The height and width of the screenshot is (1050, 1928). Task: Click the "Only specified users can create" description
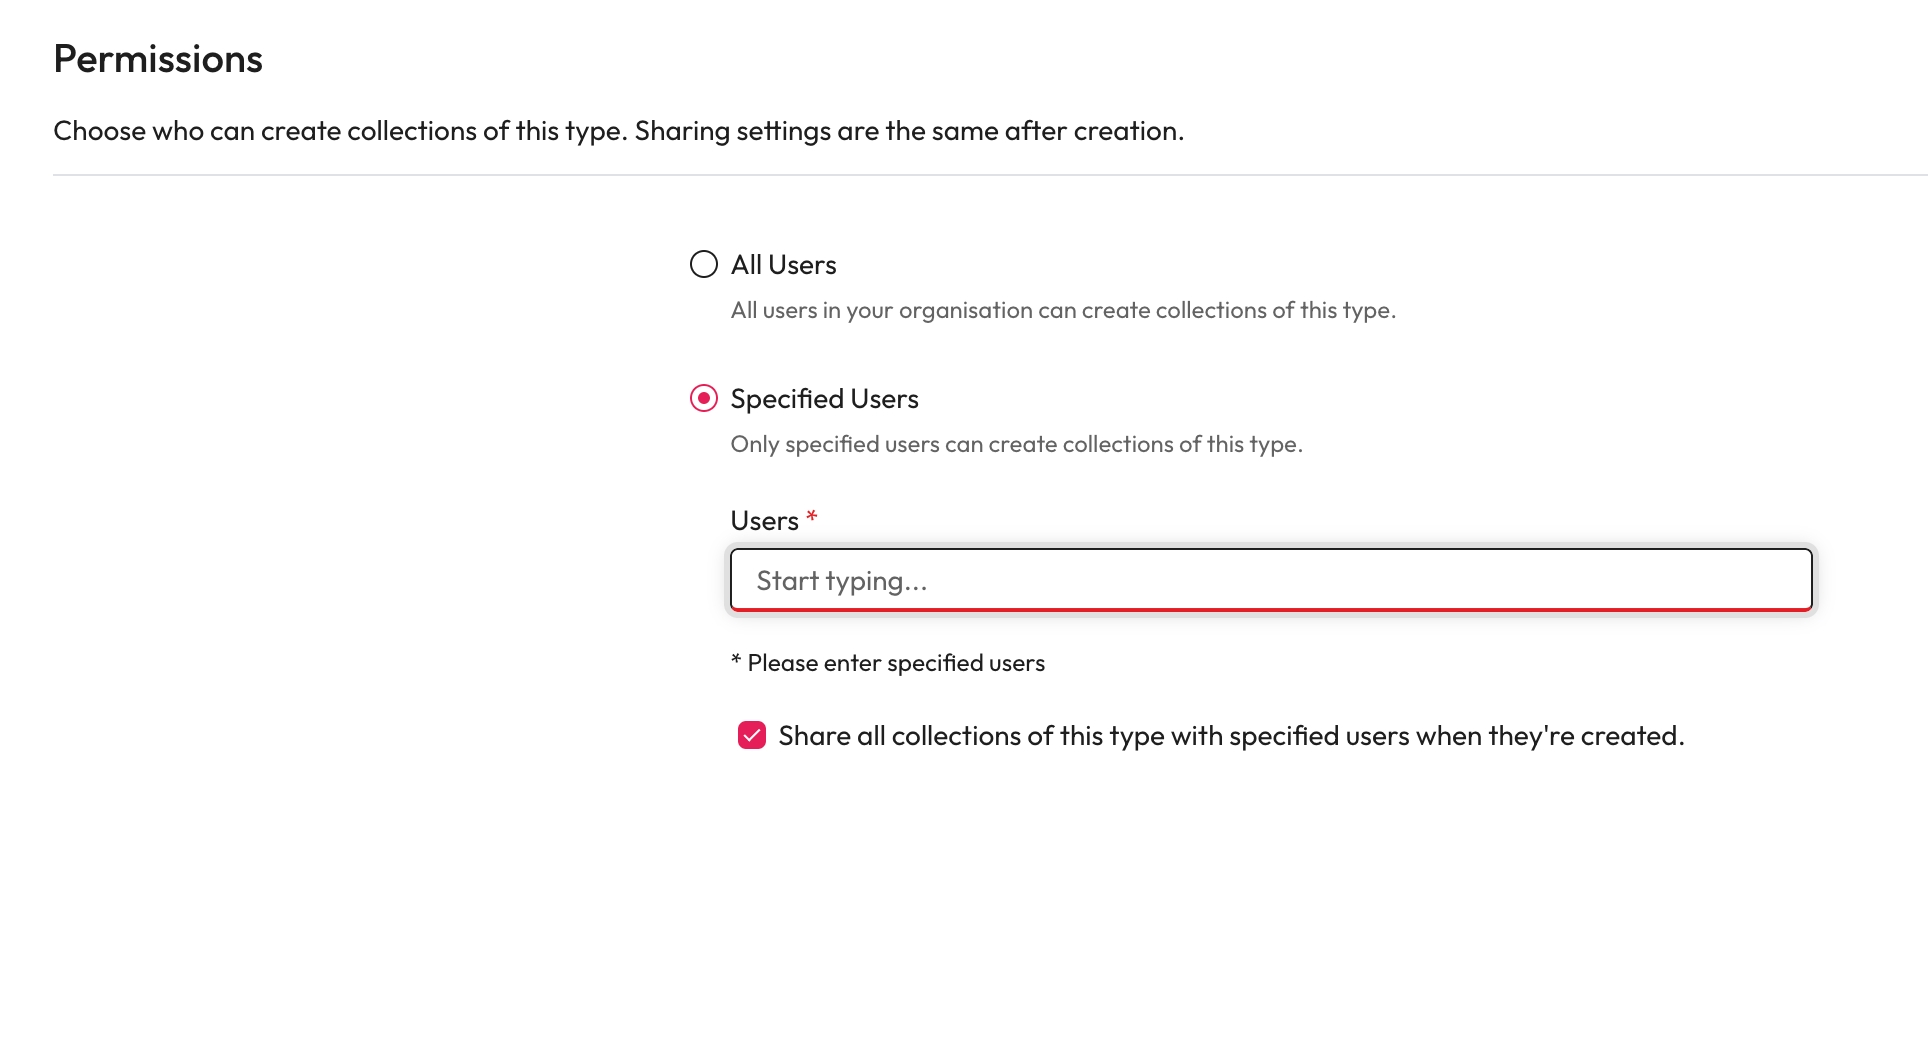[1016, 444]
